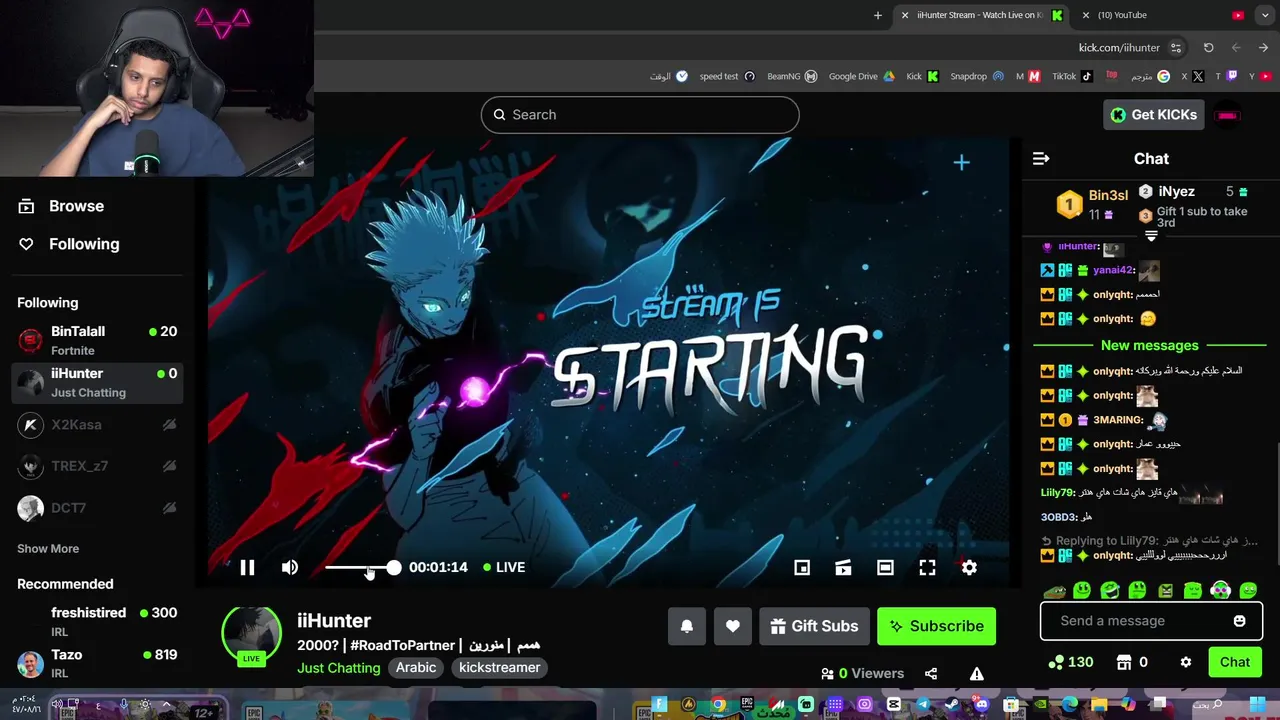This screenshot has width=1280, height=720.
Task: Adjust the volume slider knob
Action: (x=394, y=567)
